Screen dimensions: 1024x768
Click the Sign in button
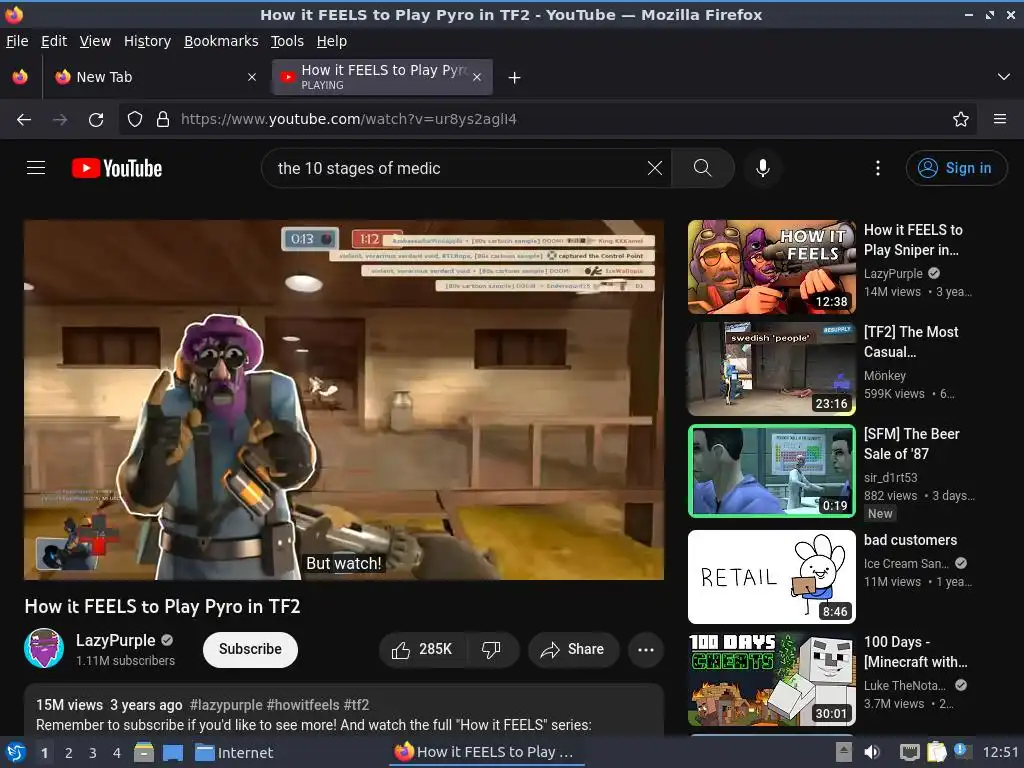955,168
